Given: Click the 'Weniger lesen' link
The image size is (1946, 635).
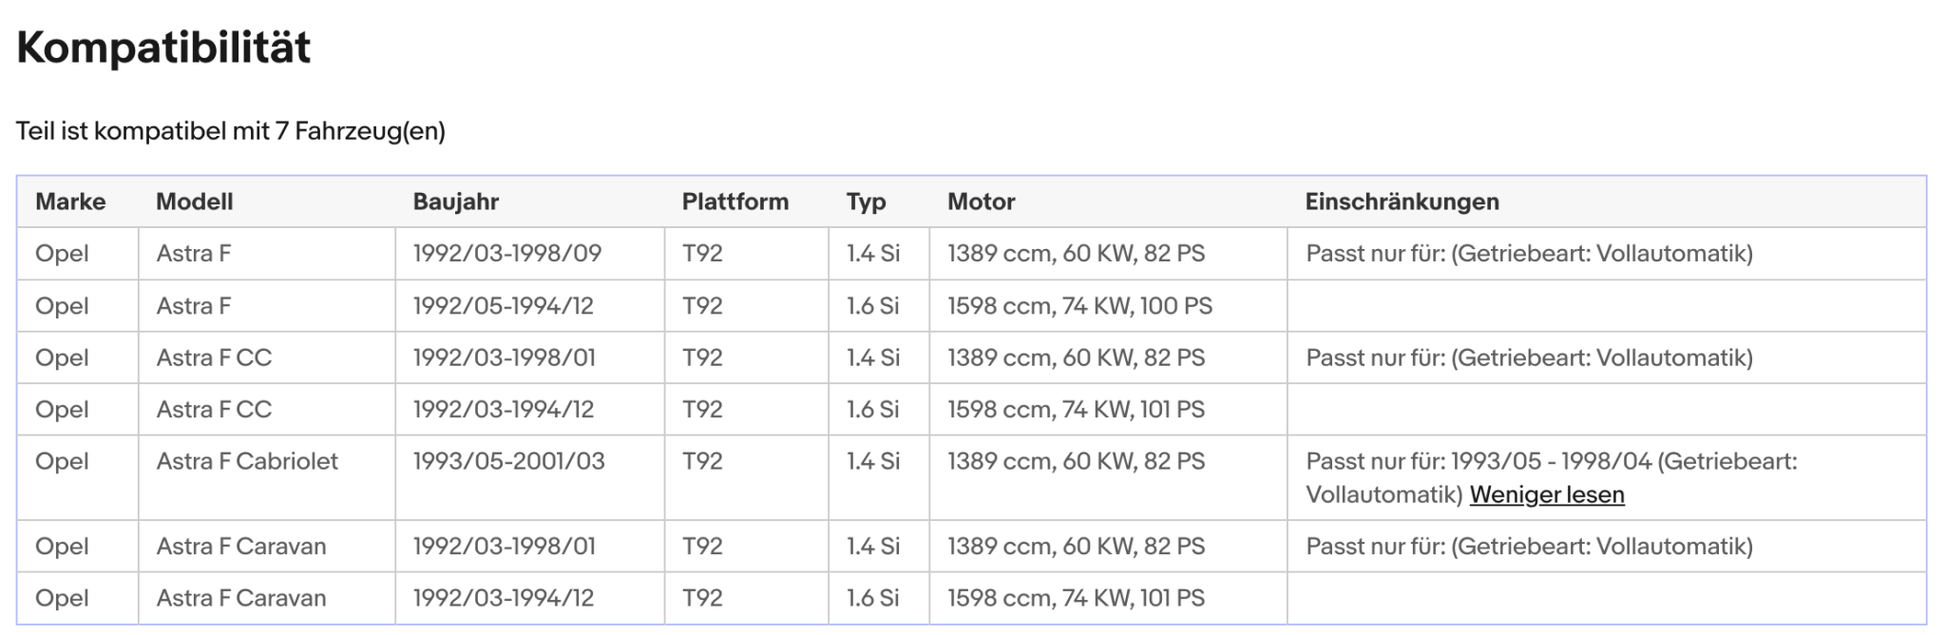Looking at the screenshot, I should pos(1546,494).
